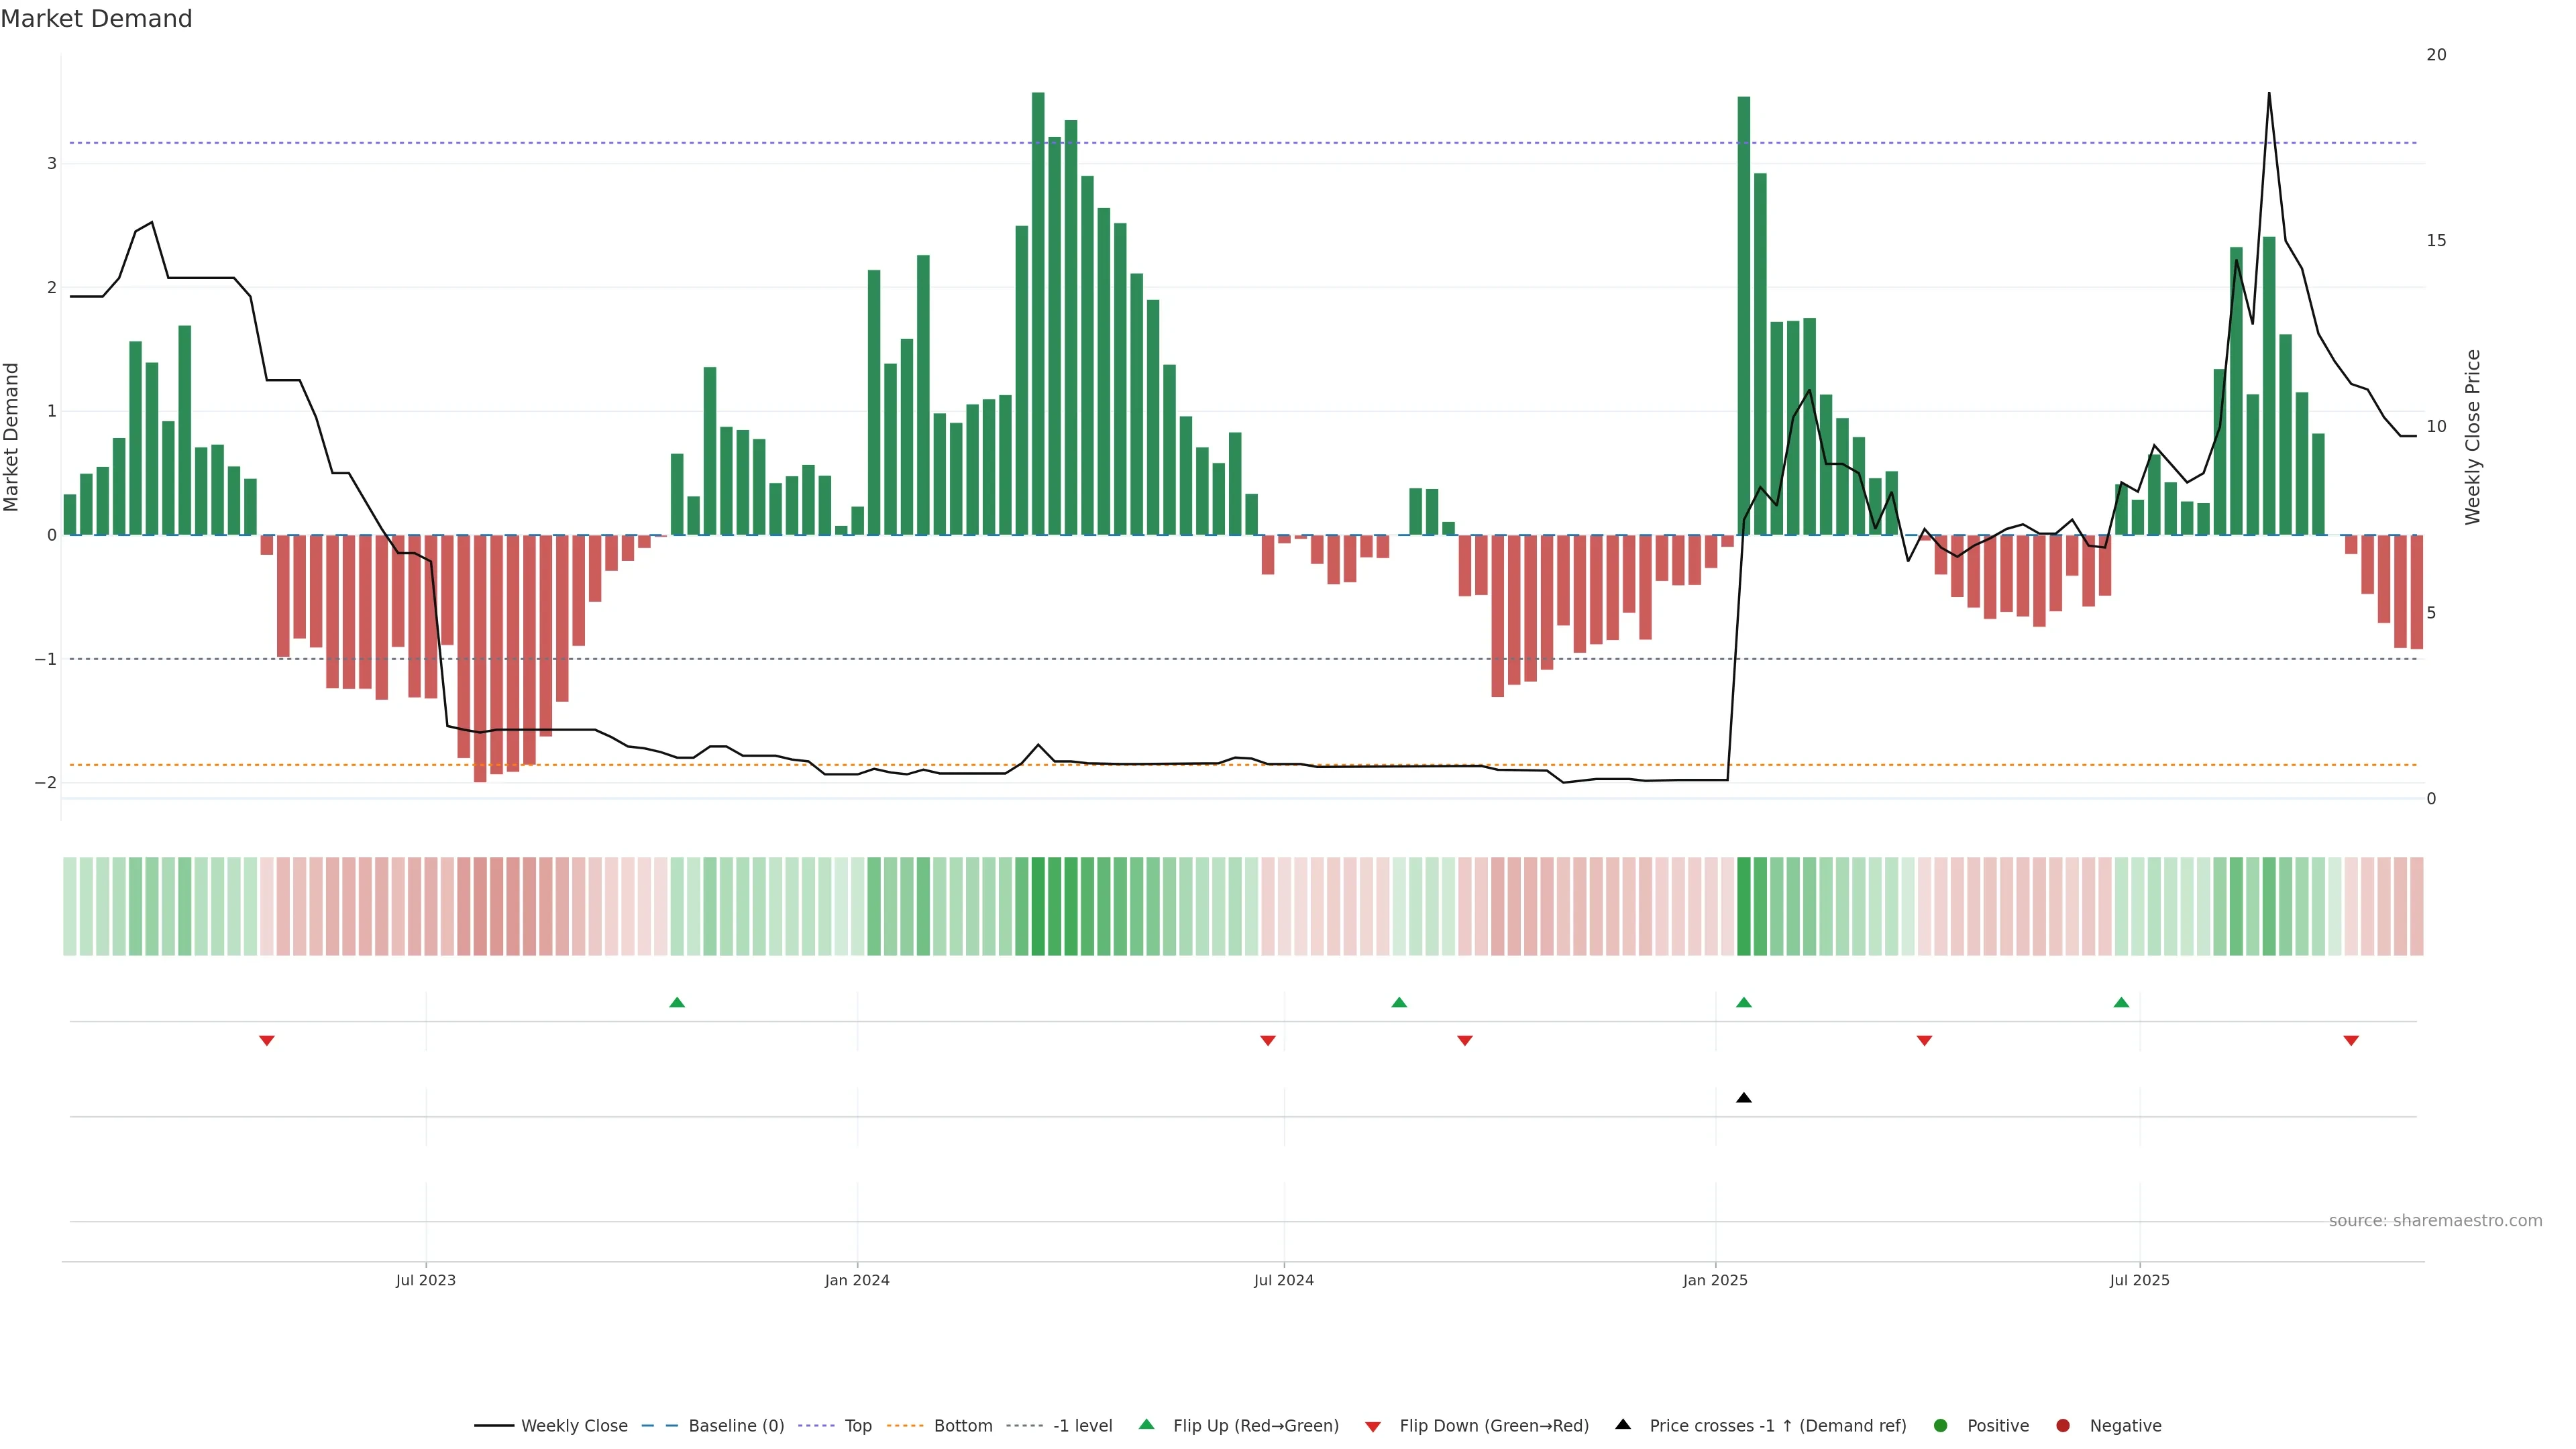This screenshot has height=1449, width=2576.
Task: Click green Positive dot in legend
Action: (x=1941, y=1426)
